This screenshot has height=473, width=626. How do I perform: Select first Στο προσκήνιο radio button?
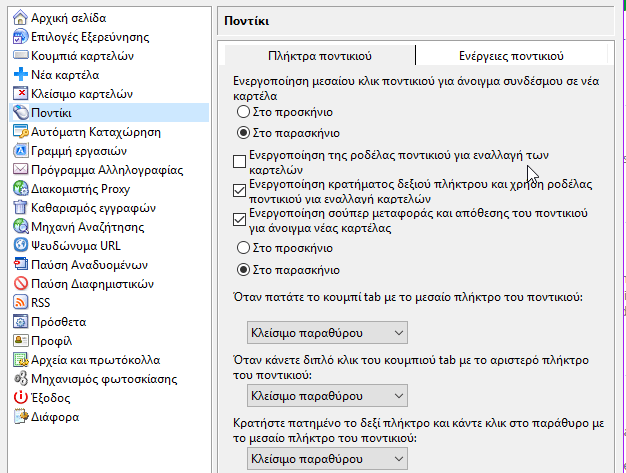[x=243, y=112]
